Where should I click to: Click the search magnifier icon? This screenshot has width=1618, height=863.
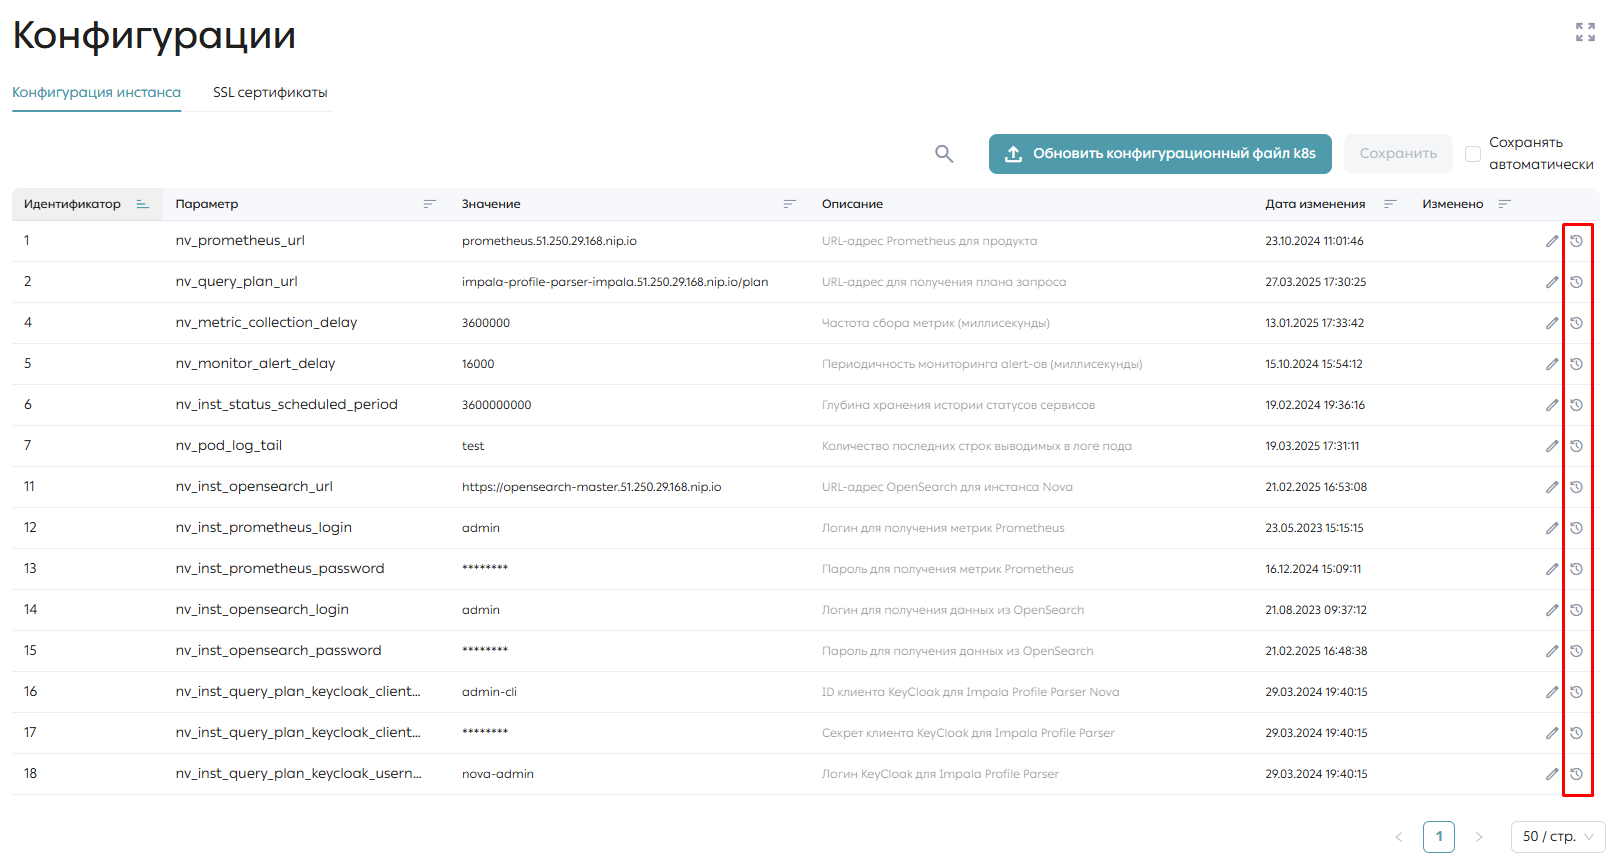[x=944, y=154]
